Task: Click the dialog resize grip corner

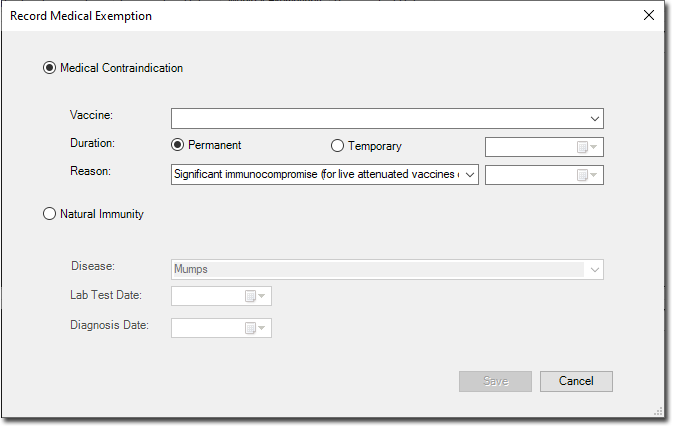Action: tap(658, 412)
